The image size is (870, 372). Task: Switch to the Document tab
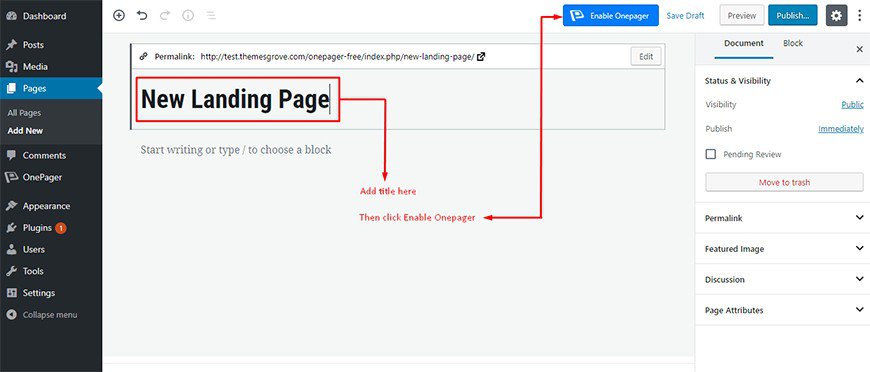pyautogui.click(x=743, y=43)
